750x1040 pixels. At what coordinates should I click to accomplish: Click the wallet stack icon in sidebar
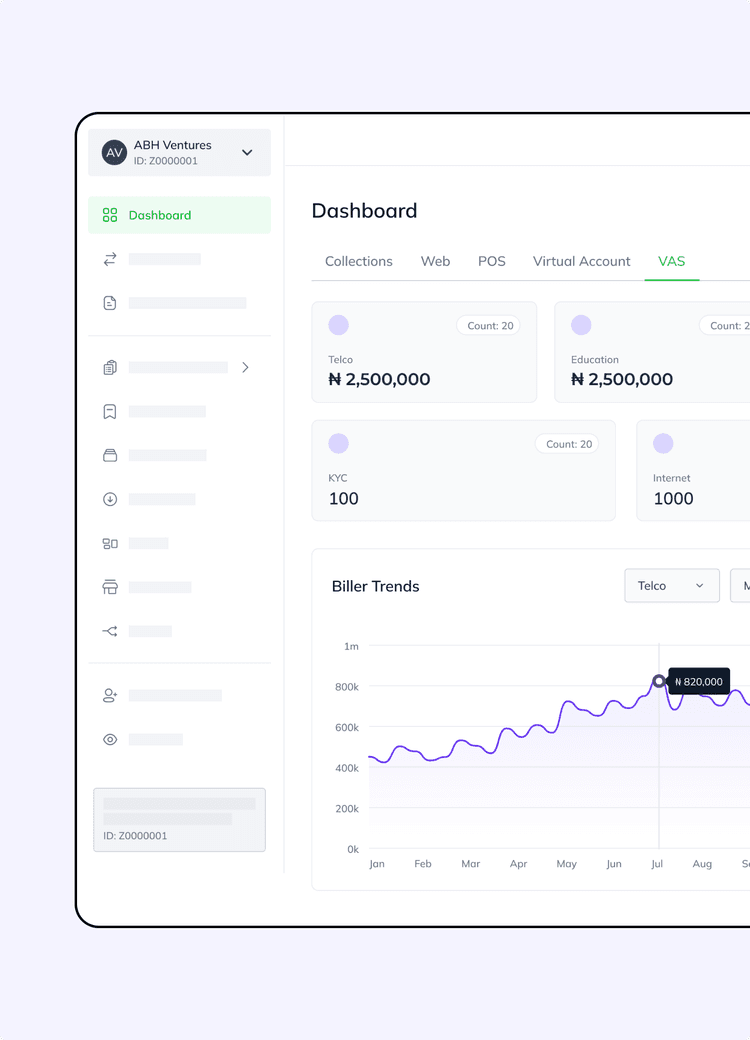pos(110,455)
